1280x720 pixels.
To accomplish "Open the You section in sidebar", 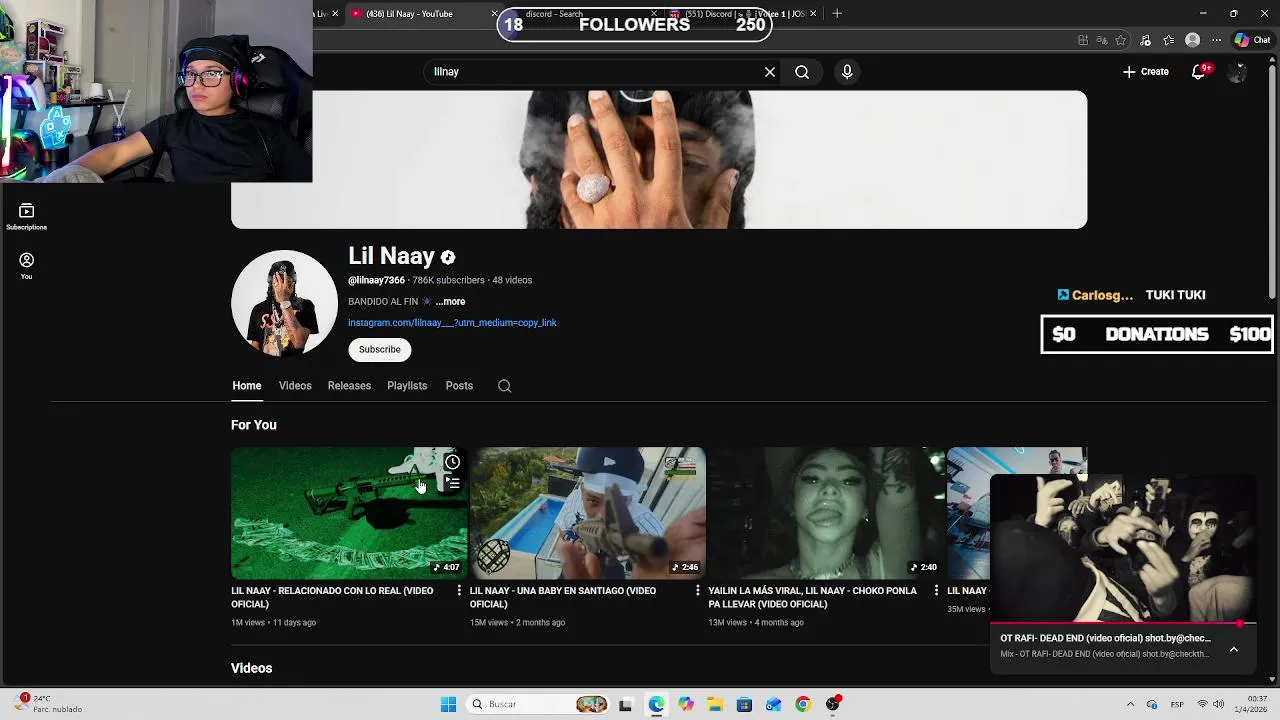I will click(27, 266).
